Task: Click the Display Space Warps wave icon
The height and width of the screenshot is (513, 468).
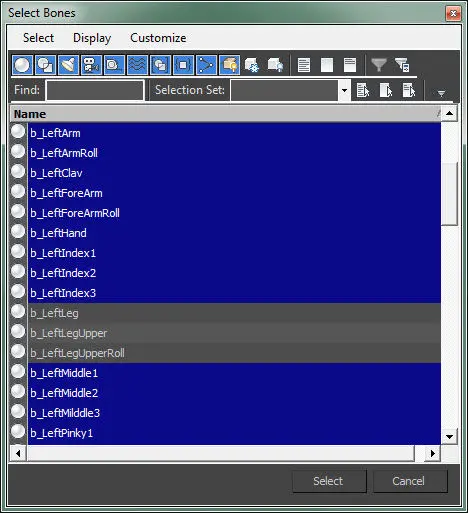Action: [137, 65]
